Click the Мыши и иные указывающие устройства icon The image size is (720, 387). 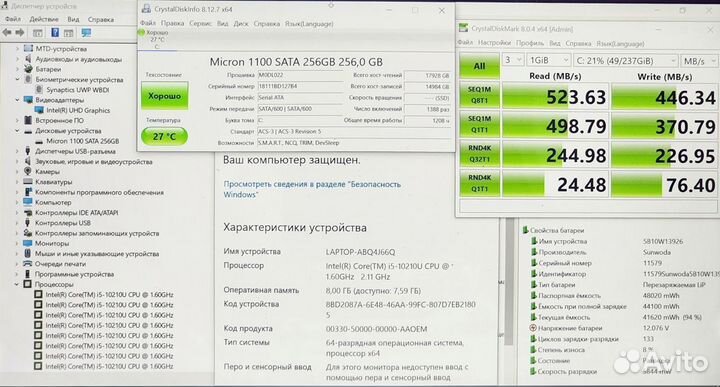pos(28,253)
